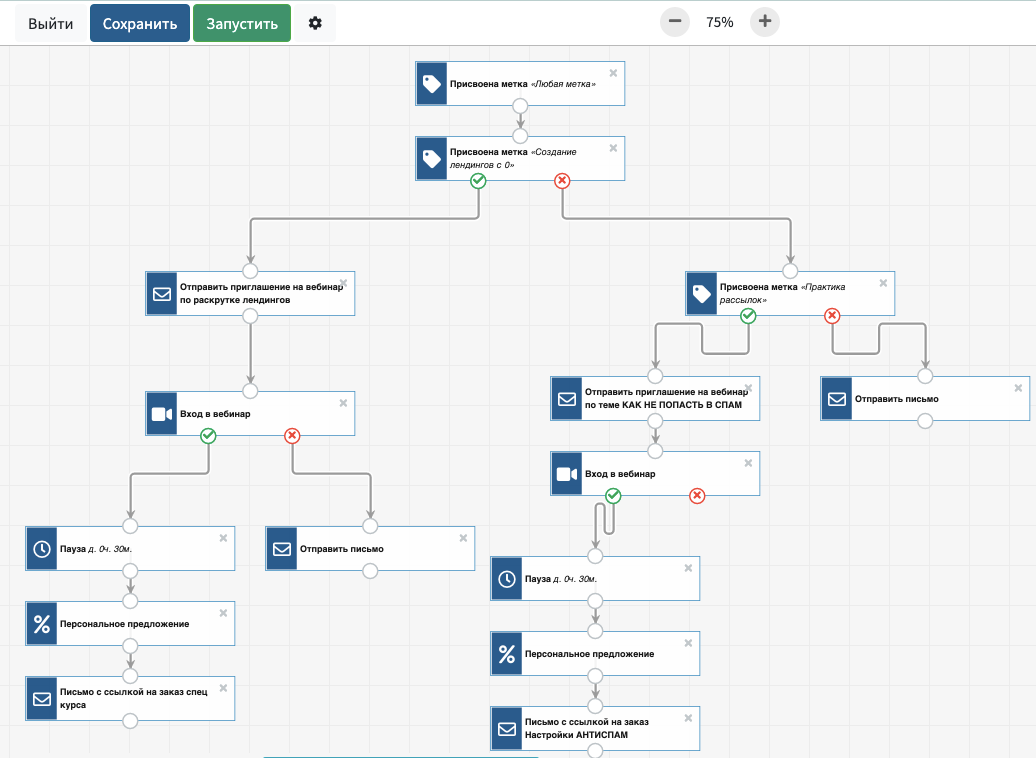The height and width of the screenshot is (758, 1036).
Task: Click green check connector on «Создание лендингов» node
Action: click(x=478, y=181)
